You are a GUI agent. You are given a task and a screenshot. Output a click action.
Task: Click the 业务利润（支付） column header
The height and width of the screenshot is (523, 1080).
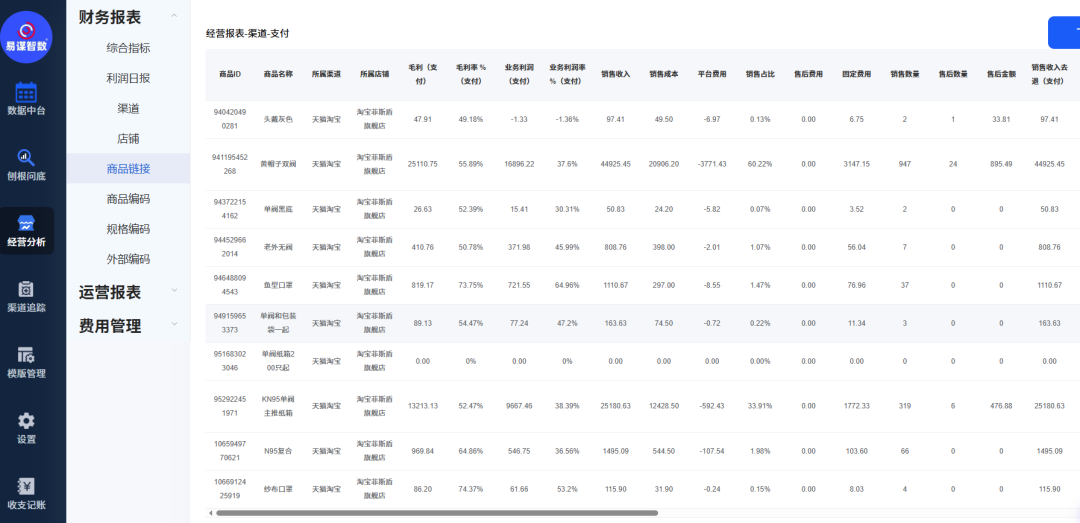pos(519,74)
